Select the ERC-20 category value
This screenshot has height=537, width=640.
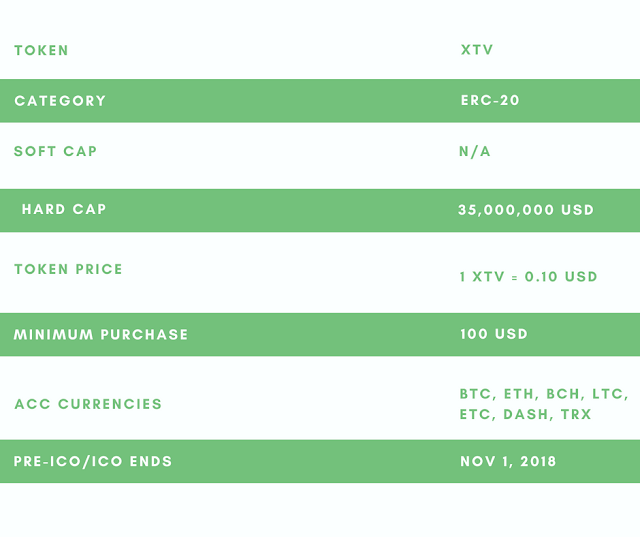tap(490, 100)
